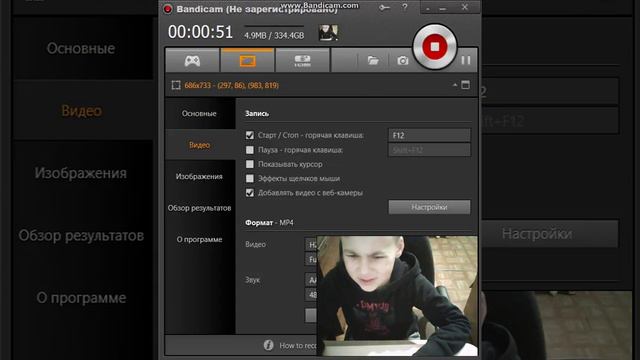This screenshot has width=640, height=360.
Task: Toggle Добавлять видео с веб-камеры checkbox
Action: point(250,193)
